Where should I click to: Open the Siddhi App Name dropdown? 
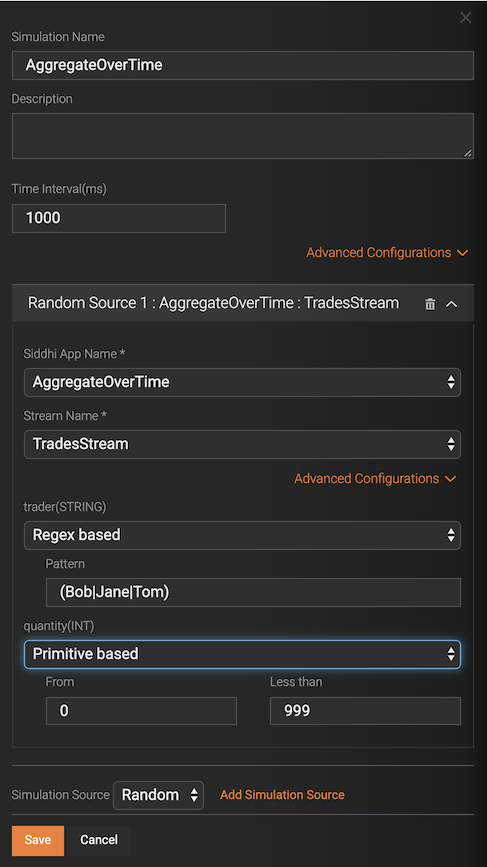[242, 382]
